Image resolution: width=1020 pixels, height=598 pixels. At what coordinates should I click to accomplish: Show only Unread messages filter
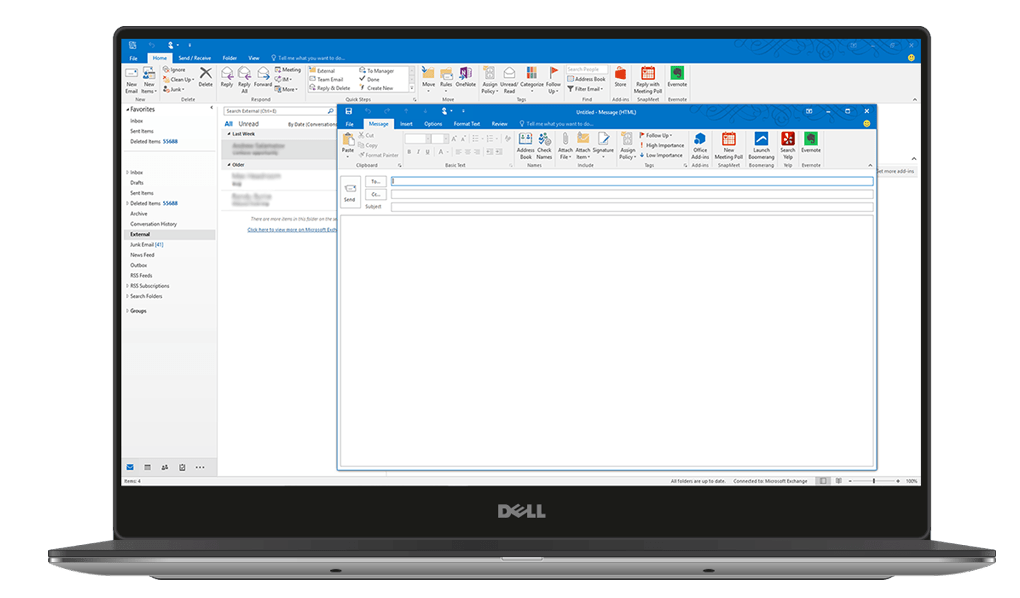pyautogui.click(x=248, y=124)
